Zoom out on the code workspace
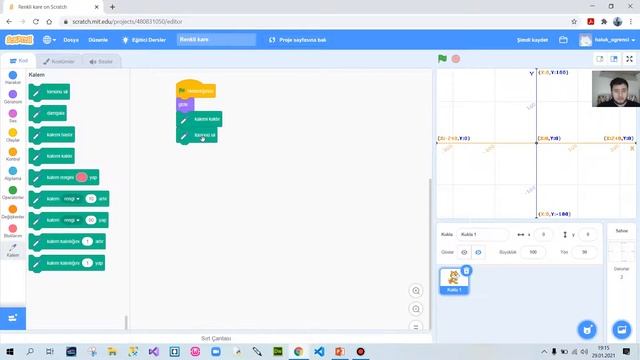 click(416, 309)
